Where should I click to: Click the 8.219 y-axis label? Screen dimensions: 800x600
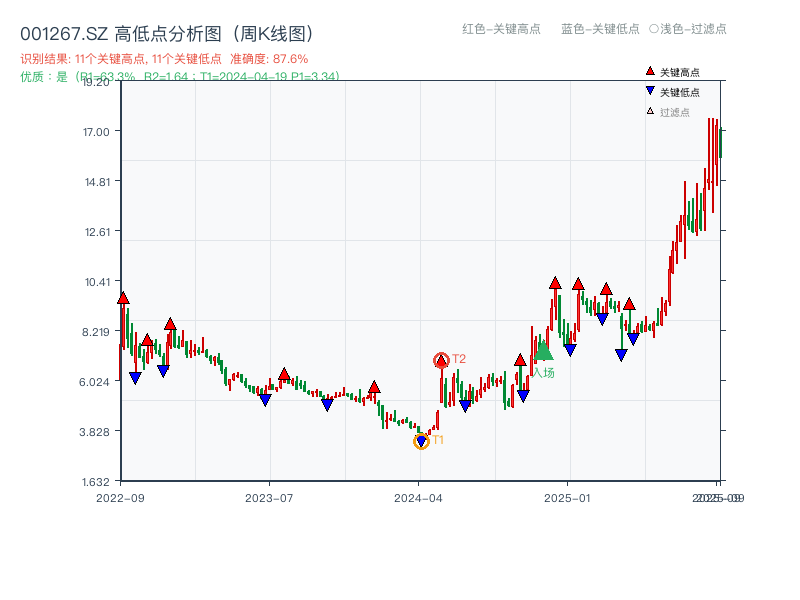(x=95, y=332)
